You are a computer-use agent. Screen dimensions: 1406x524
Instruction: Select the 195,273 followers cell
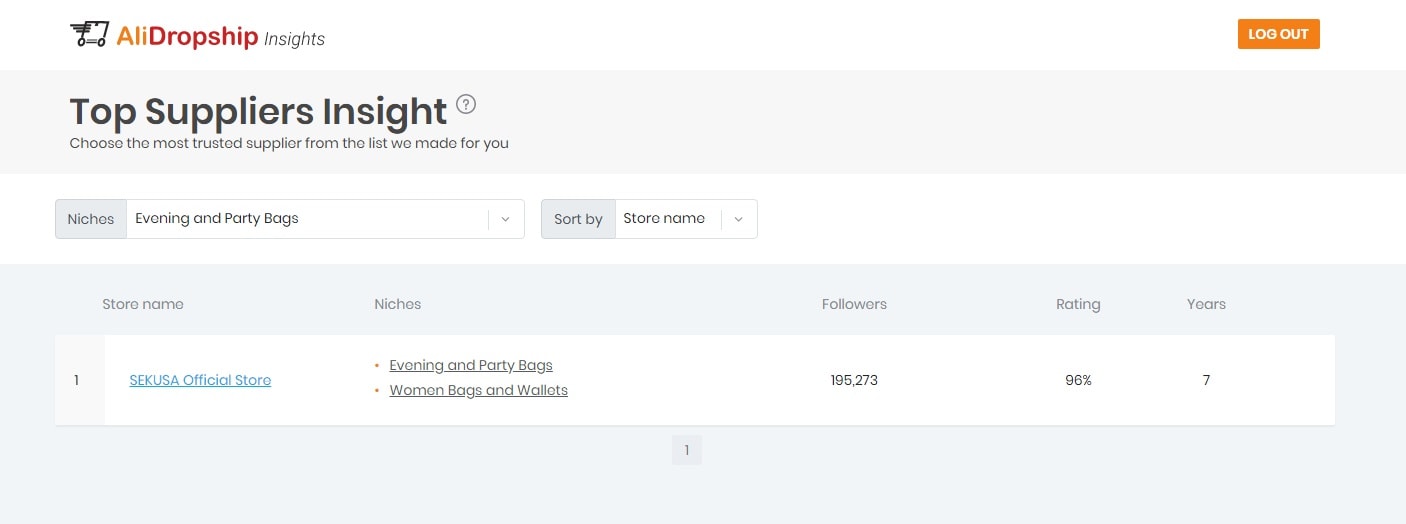click(854, 380)
